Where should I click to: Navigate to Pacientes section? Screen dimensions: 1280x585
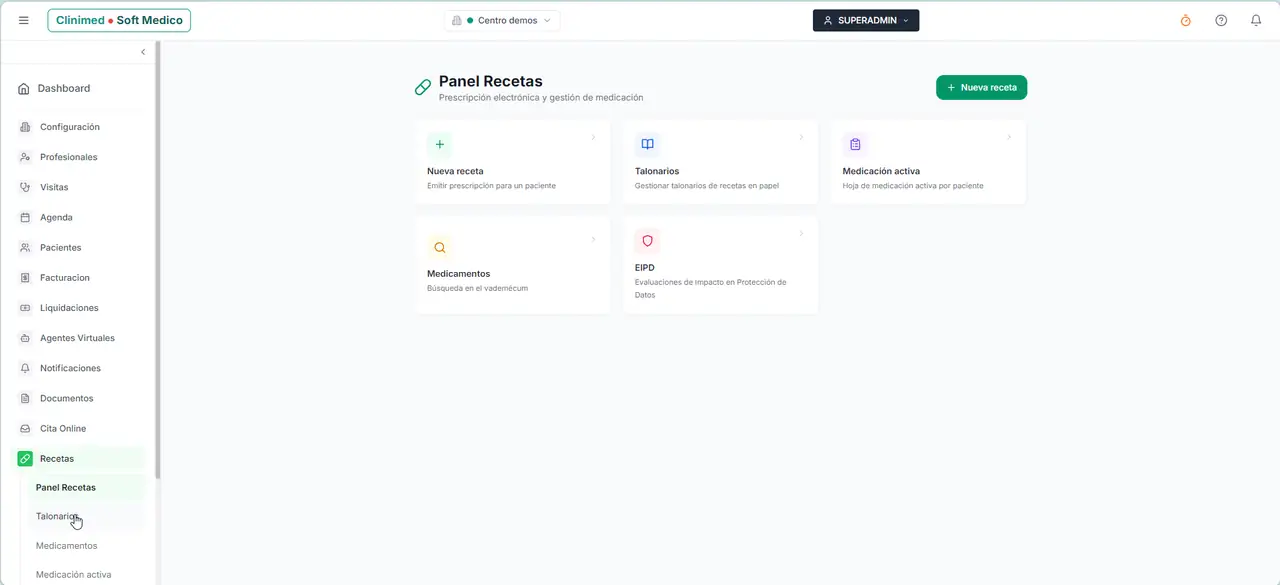click(x=61, y=247)
